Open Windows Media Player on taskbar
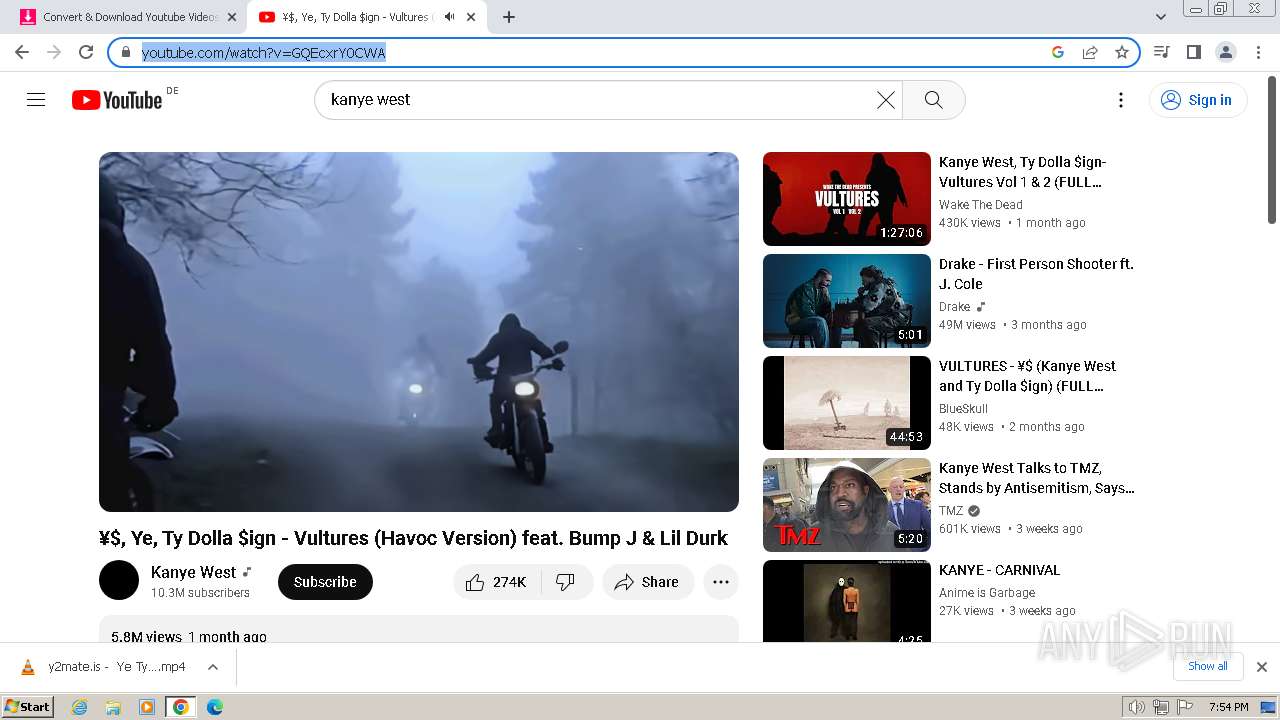 (147, 707)
